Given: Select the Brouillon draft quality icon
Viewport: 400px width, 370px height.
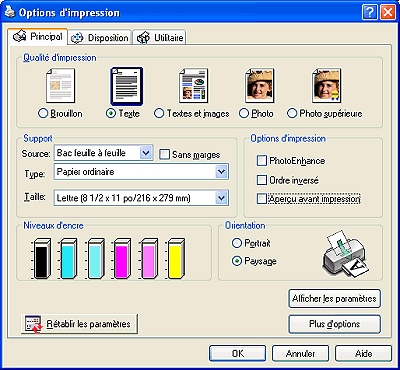Looking at the screenshot, I should pyautogui.click(x=60, y=86).
